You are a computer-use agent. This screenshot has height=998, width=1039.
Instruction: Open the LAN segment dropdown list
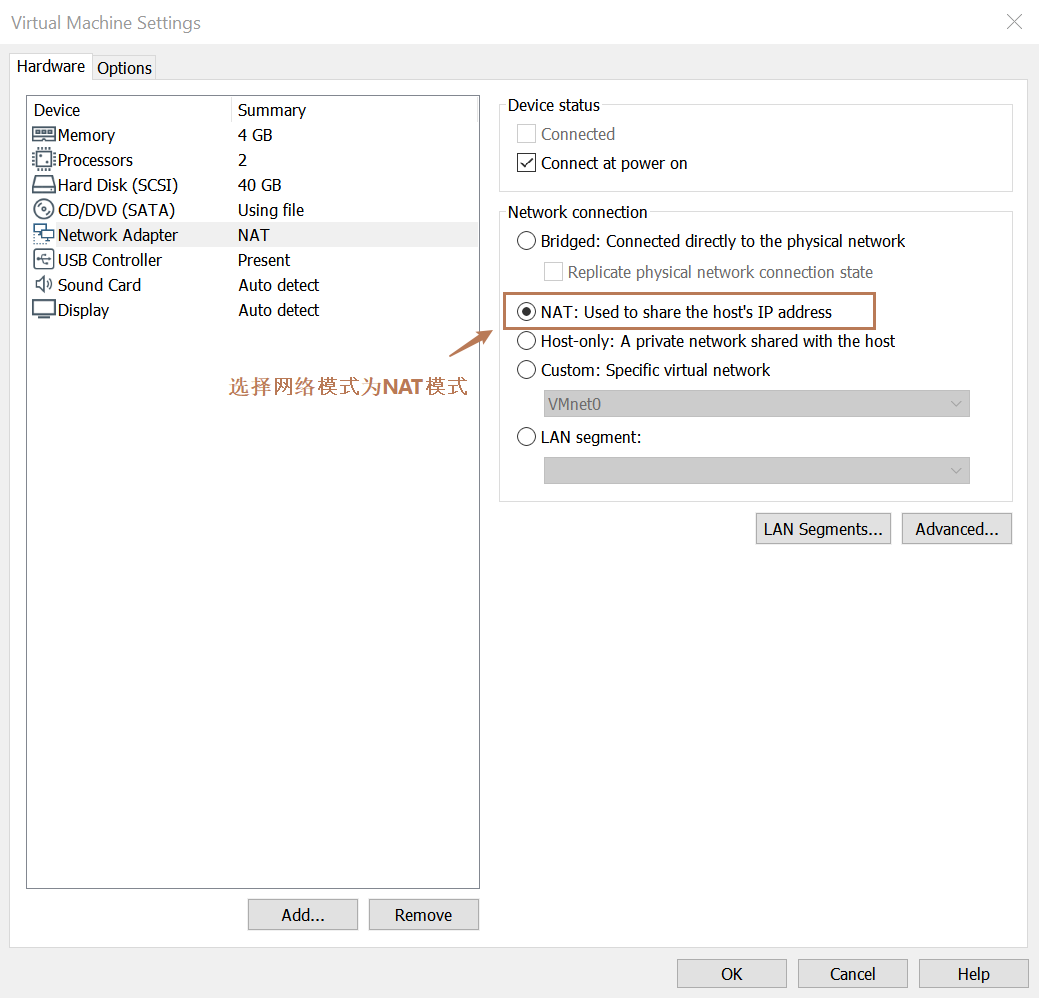756,471
